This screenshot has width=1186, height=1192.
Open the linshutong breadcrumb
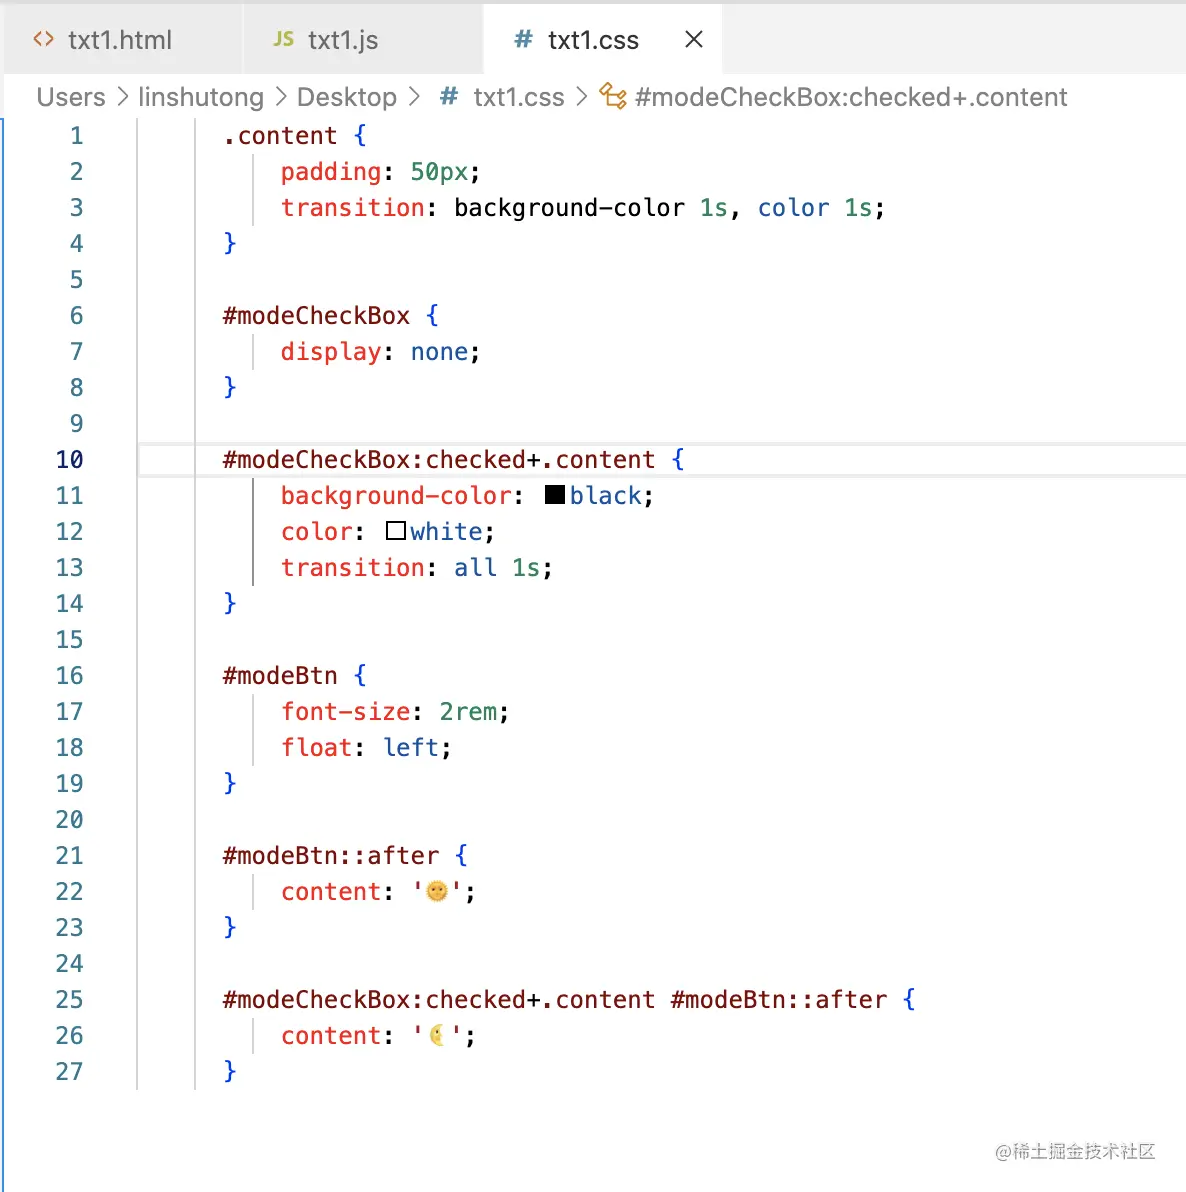point(201,97)
